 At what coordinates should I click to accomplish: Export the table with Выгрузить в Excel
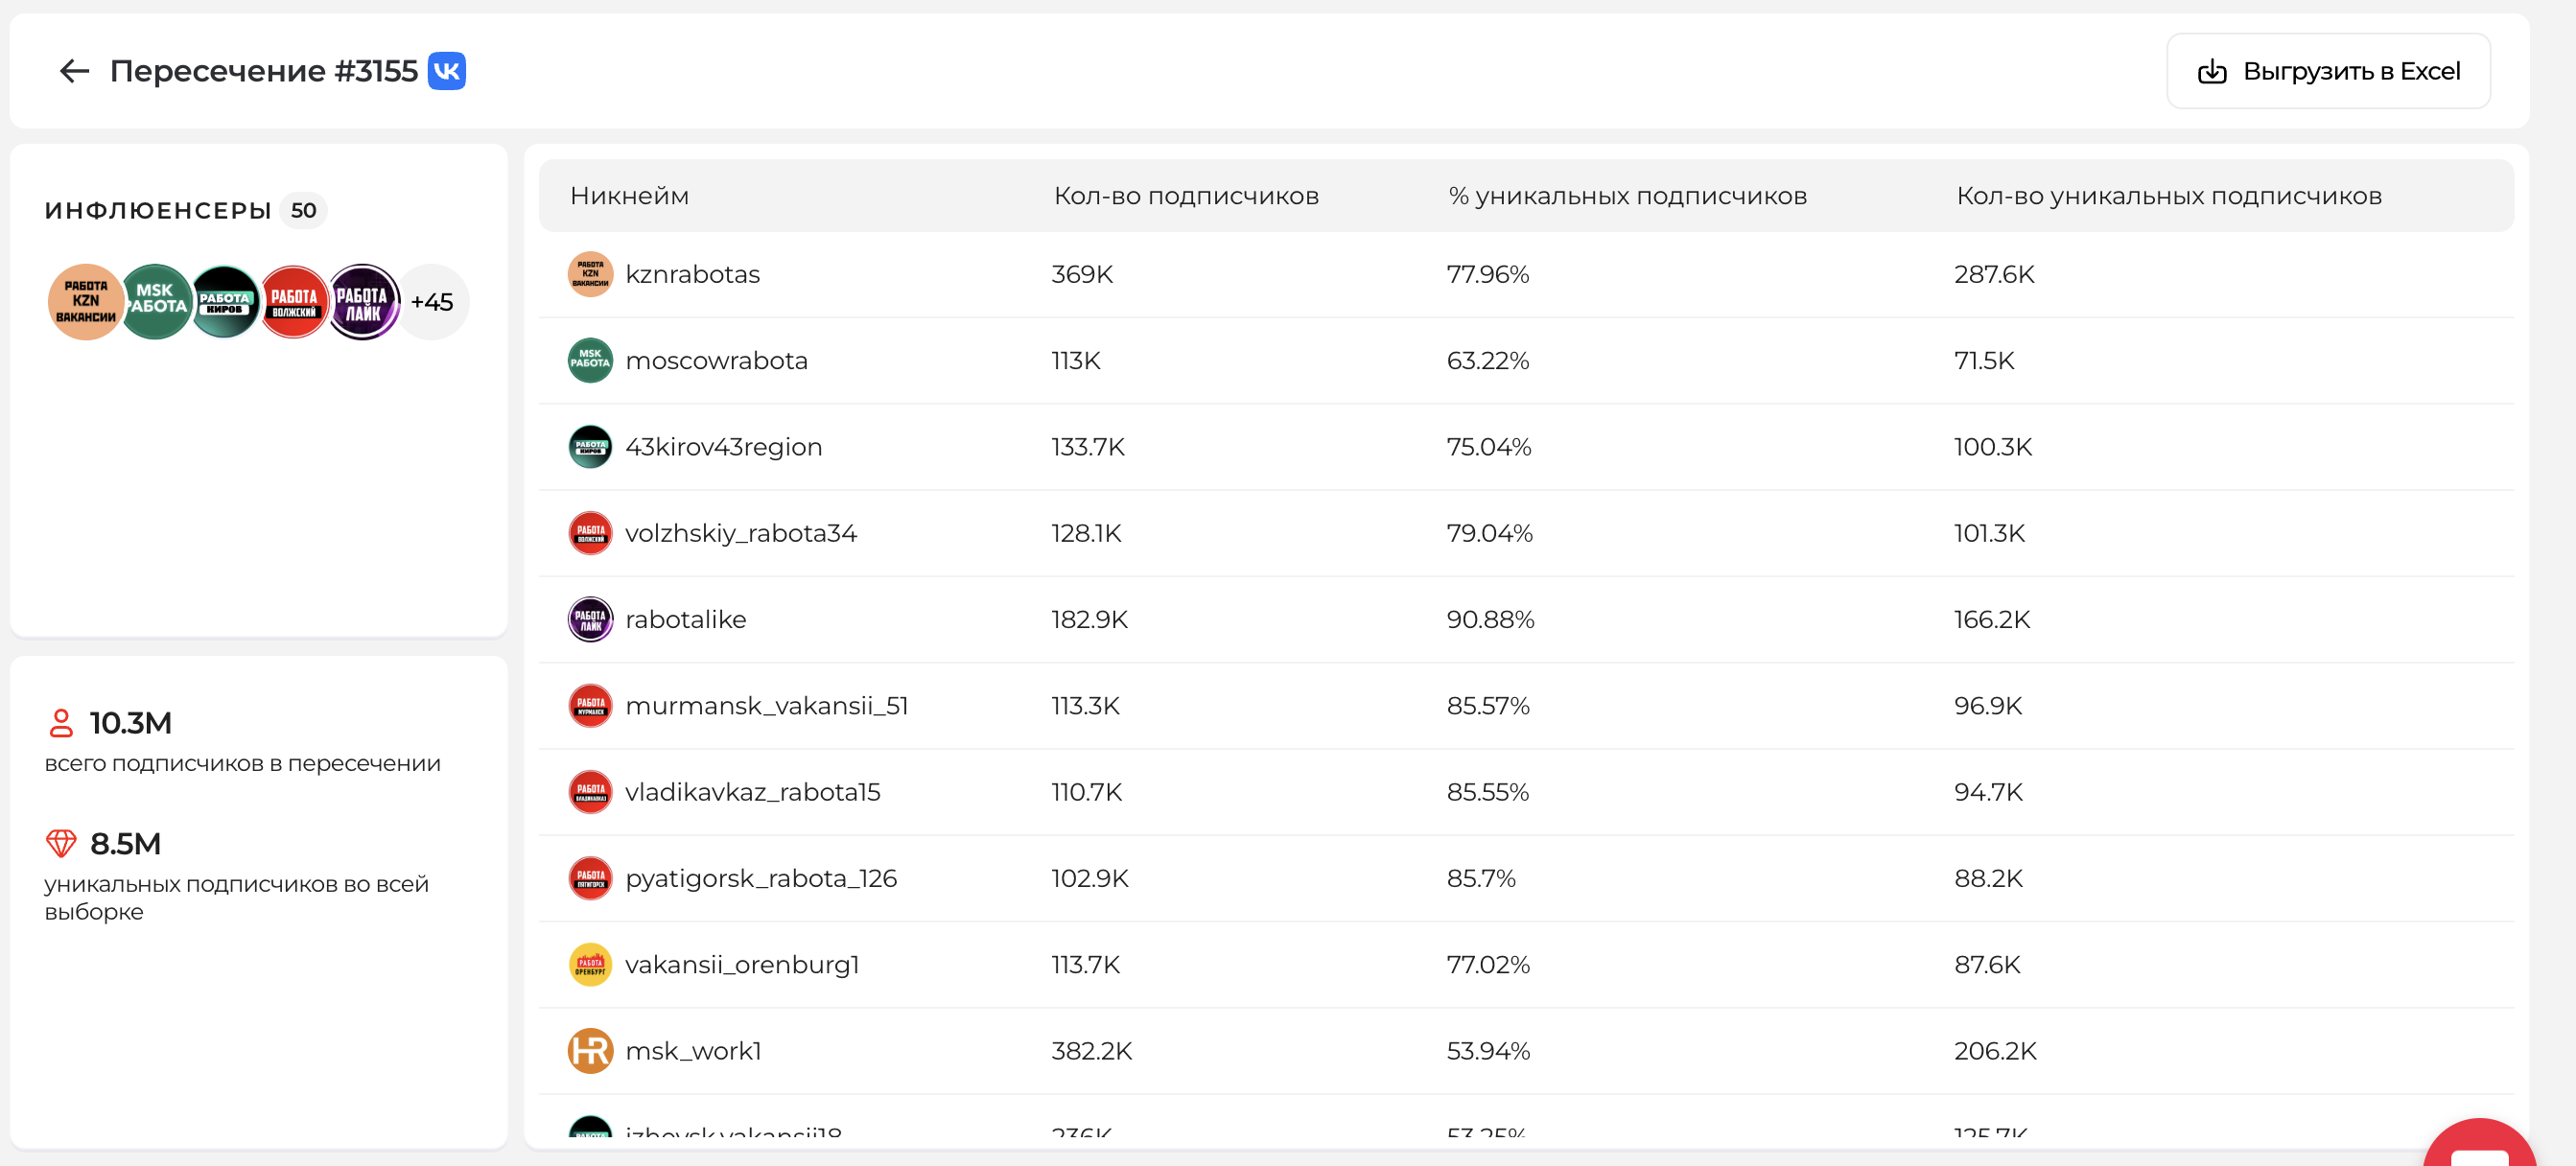[x=2328, y=71]
